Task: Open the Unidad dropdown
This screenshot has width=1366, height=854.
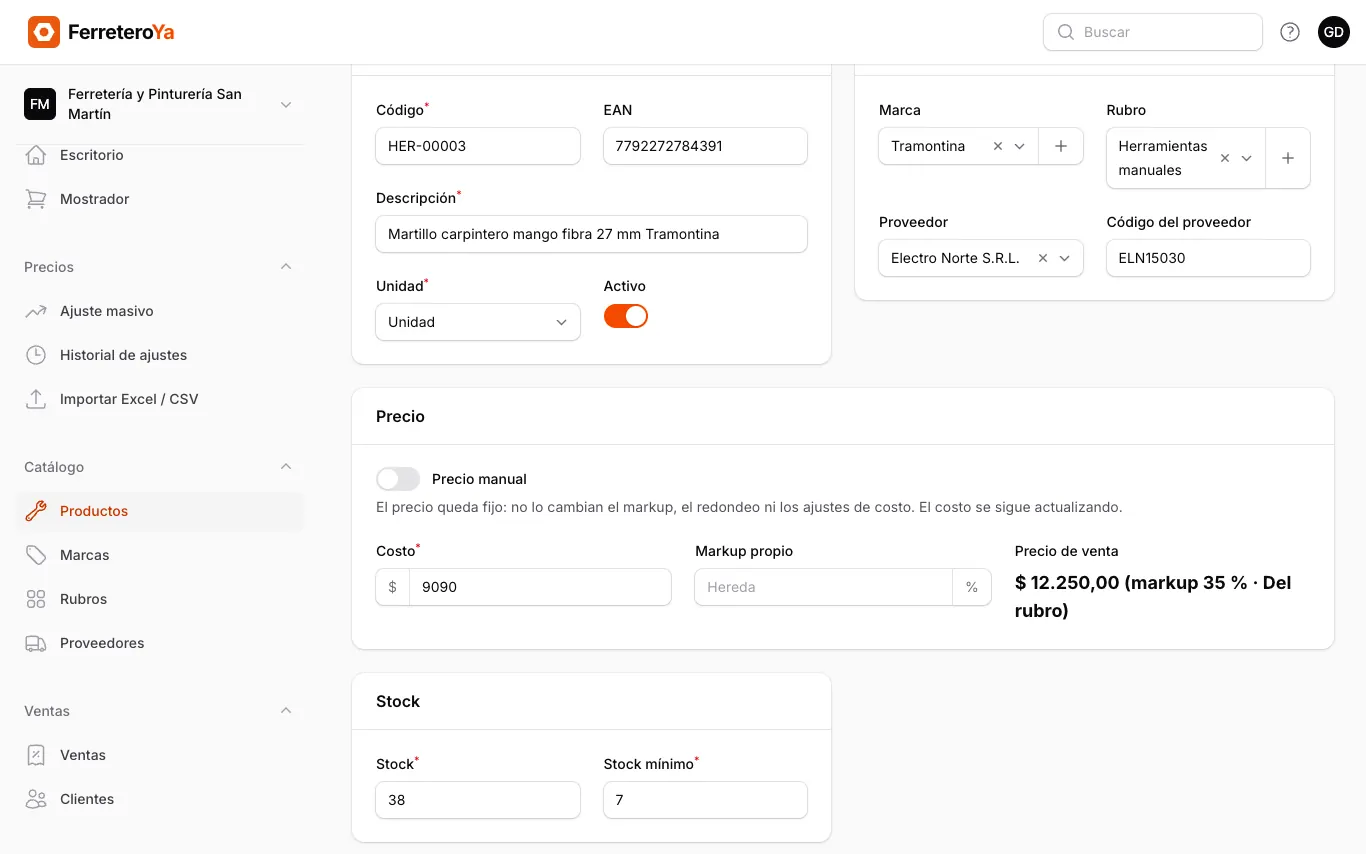Action: coord(478,322)
